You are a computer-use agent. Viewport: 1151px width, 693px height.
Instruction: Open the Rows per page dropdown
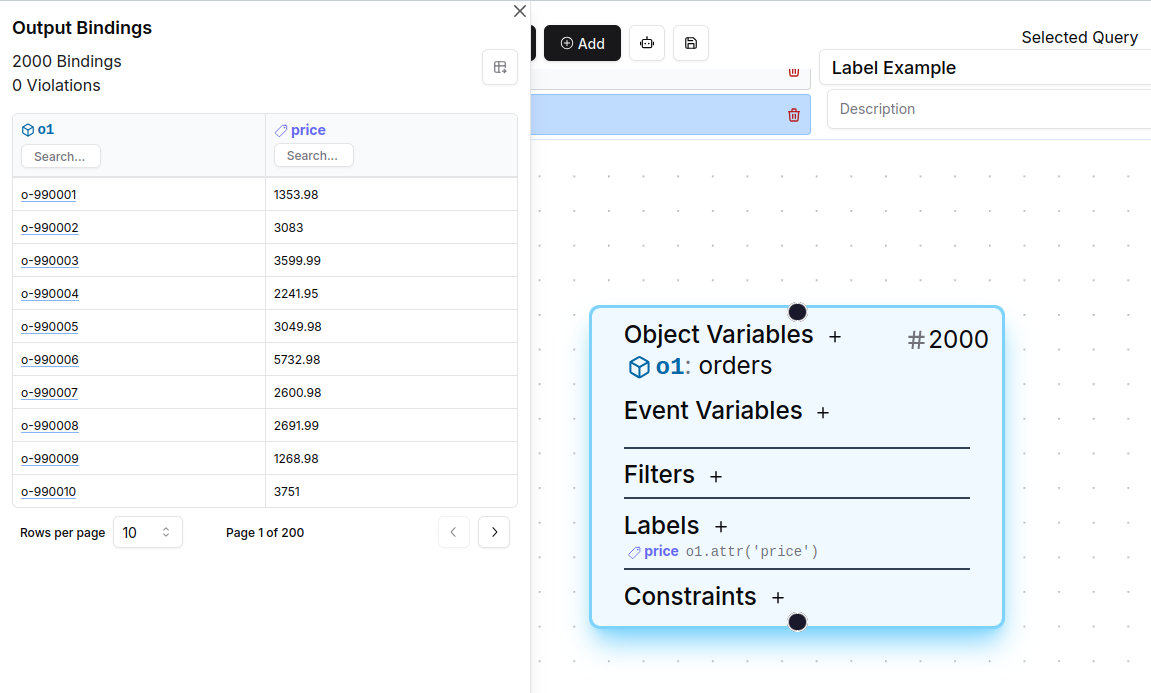(x=147, y=533)
